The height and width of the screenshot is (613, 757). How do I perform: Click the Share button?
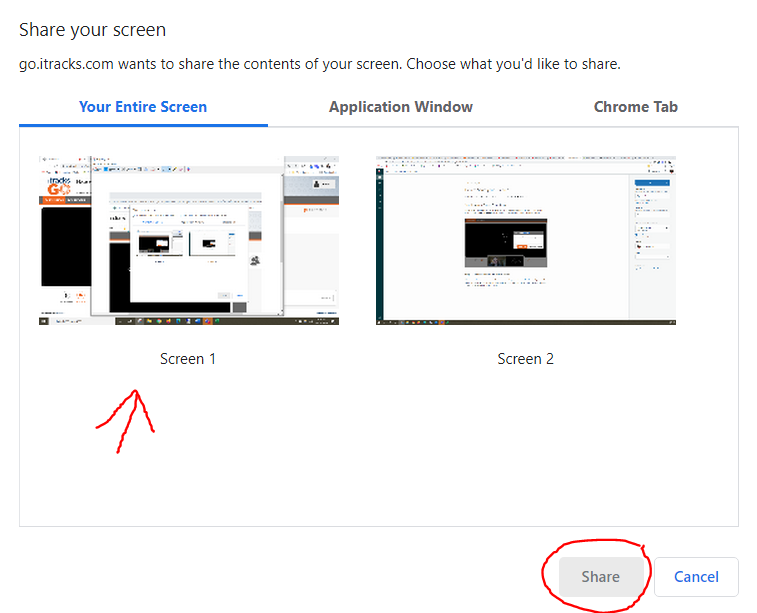point(601,577)
